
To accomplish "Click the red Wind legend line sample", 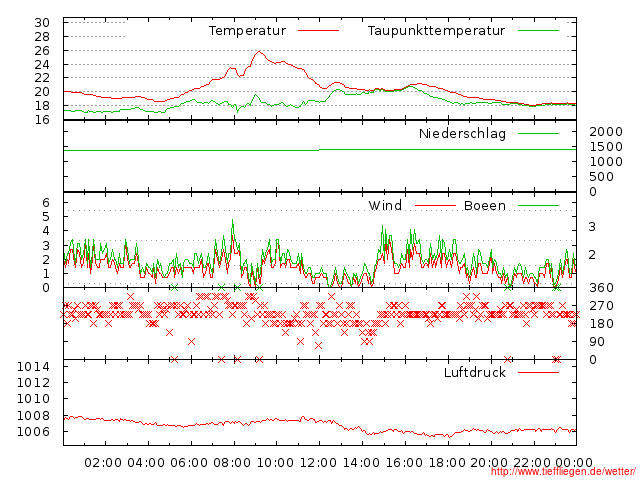I will [x=435, y=206].
